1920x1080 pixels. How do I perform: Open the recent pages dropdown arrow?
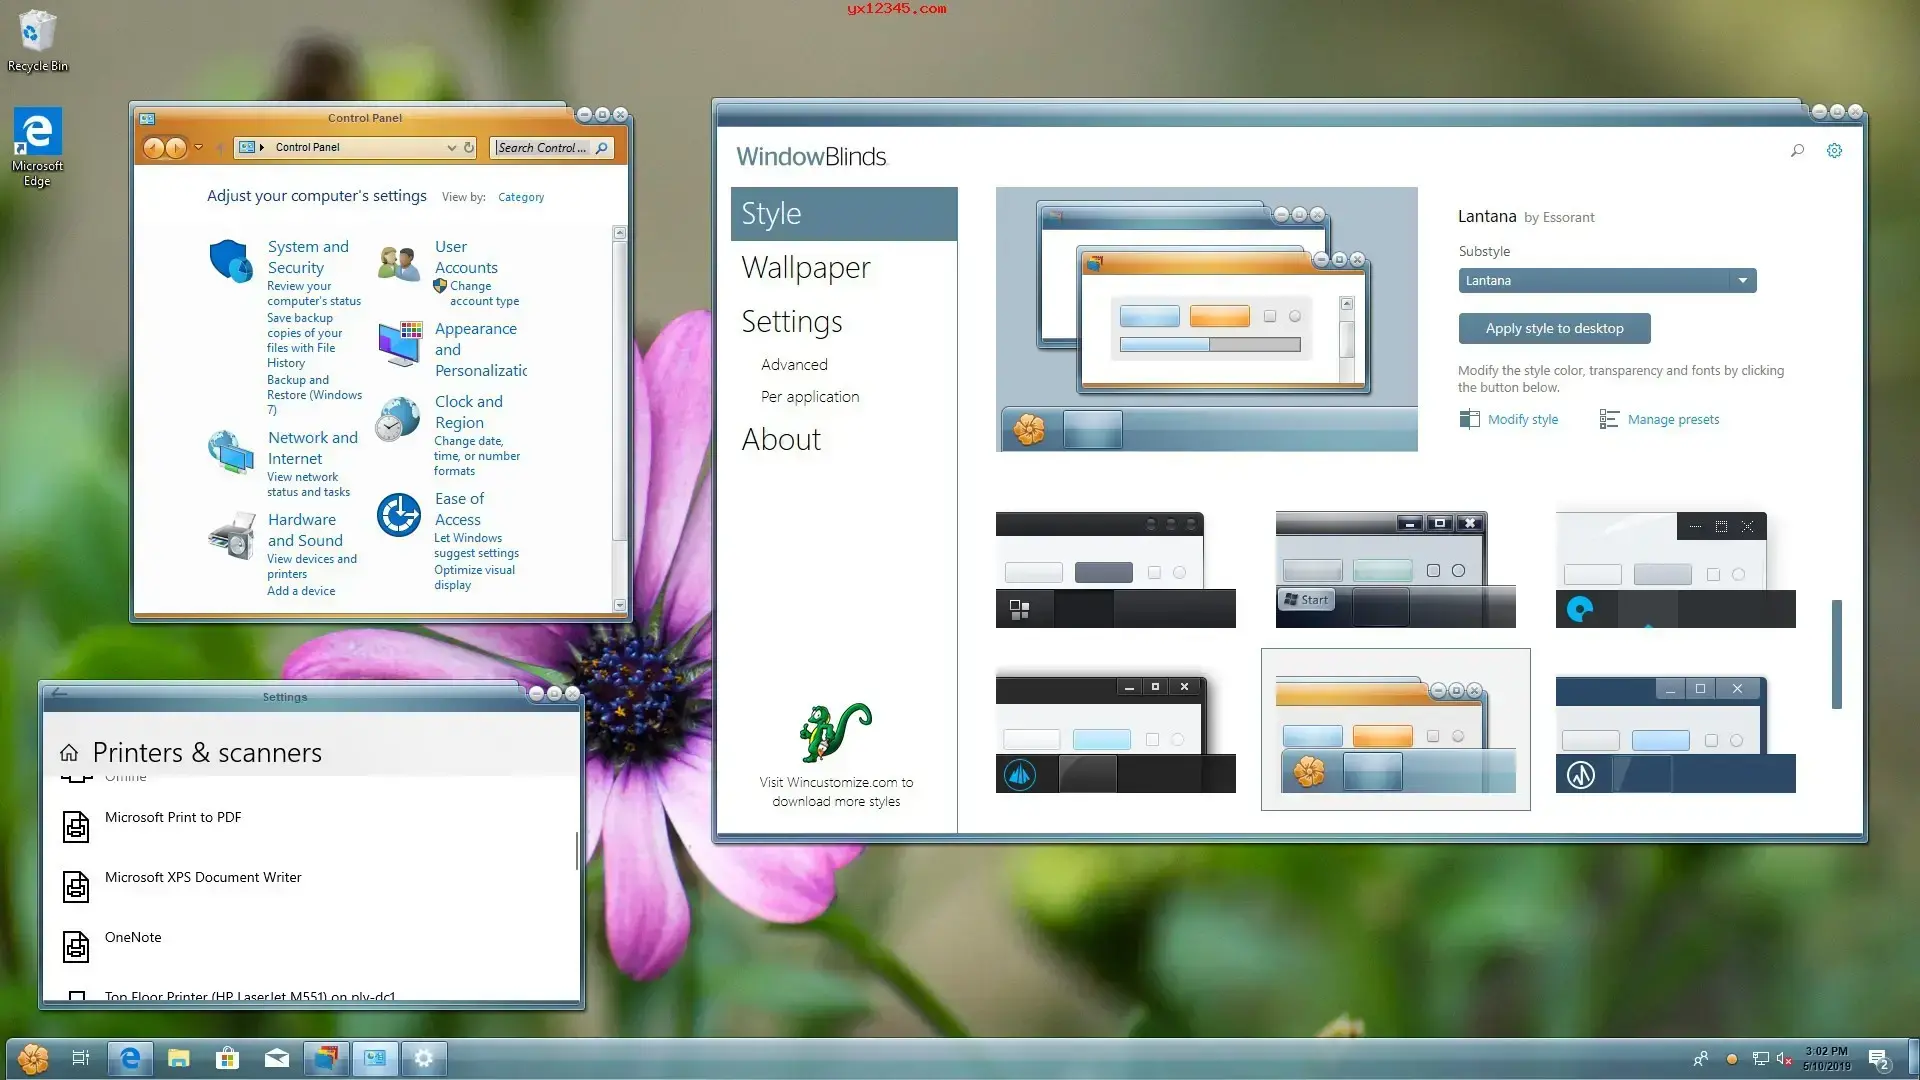point(199,148)
